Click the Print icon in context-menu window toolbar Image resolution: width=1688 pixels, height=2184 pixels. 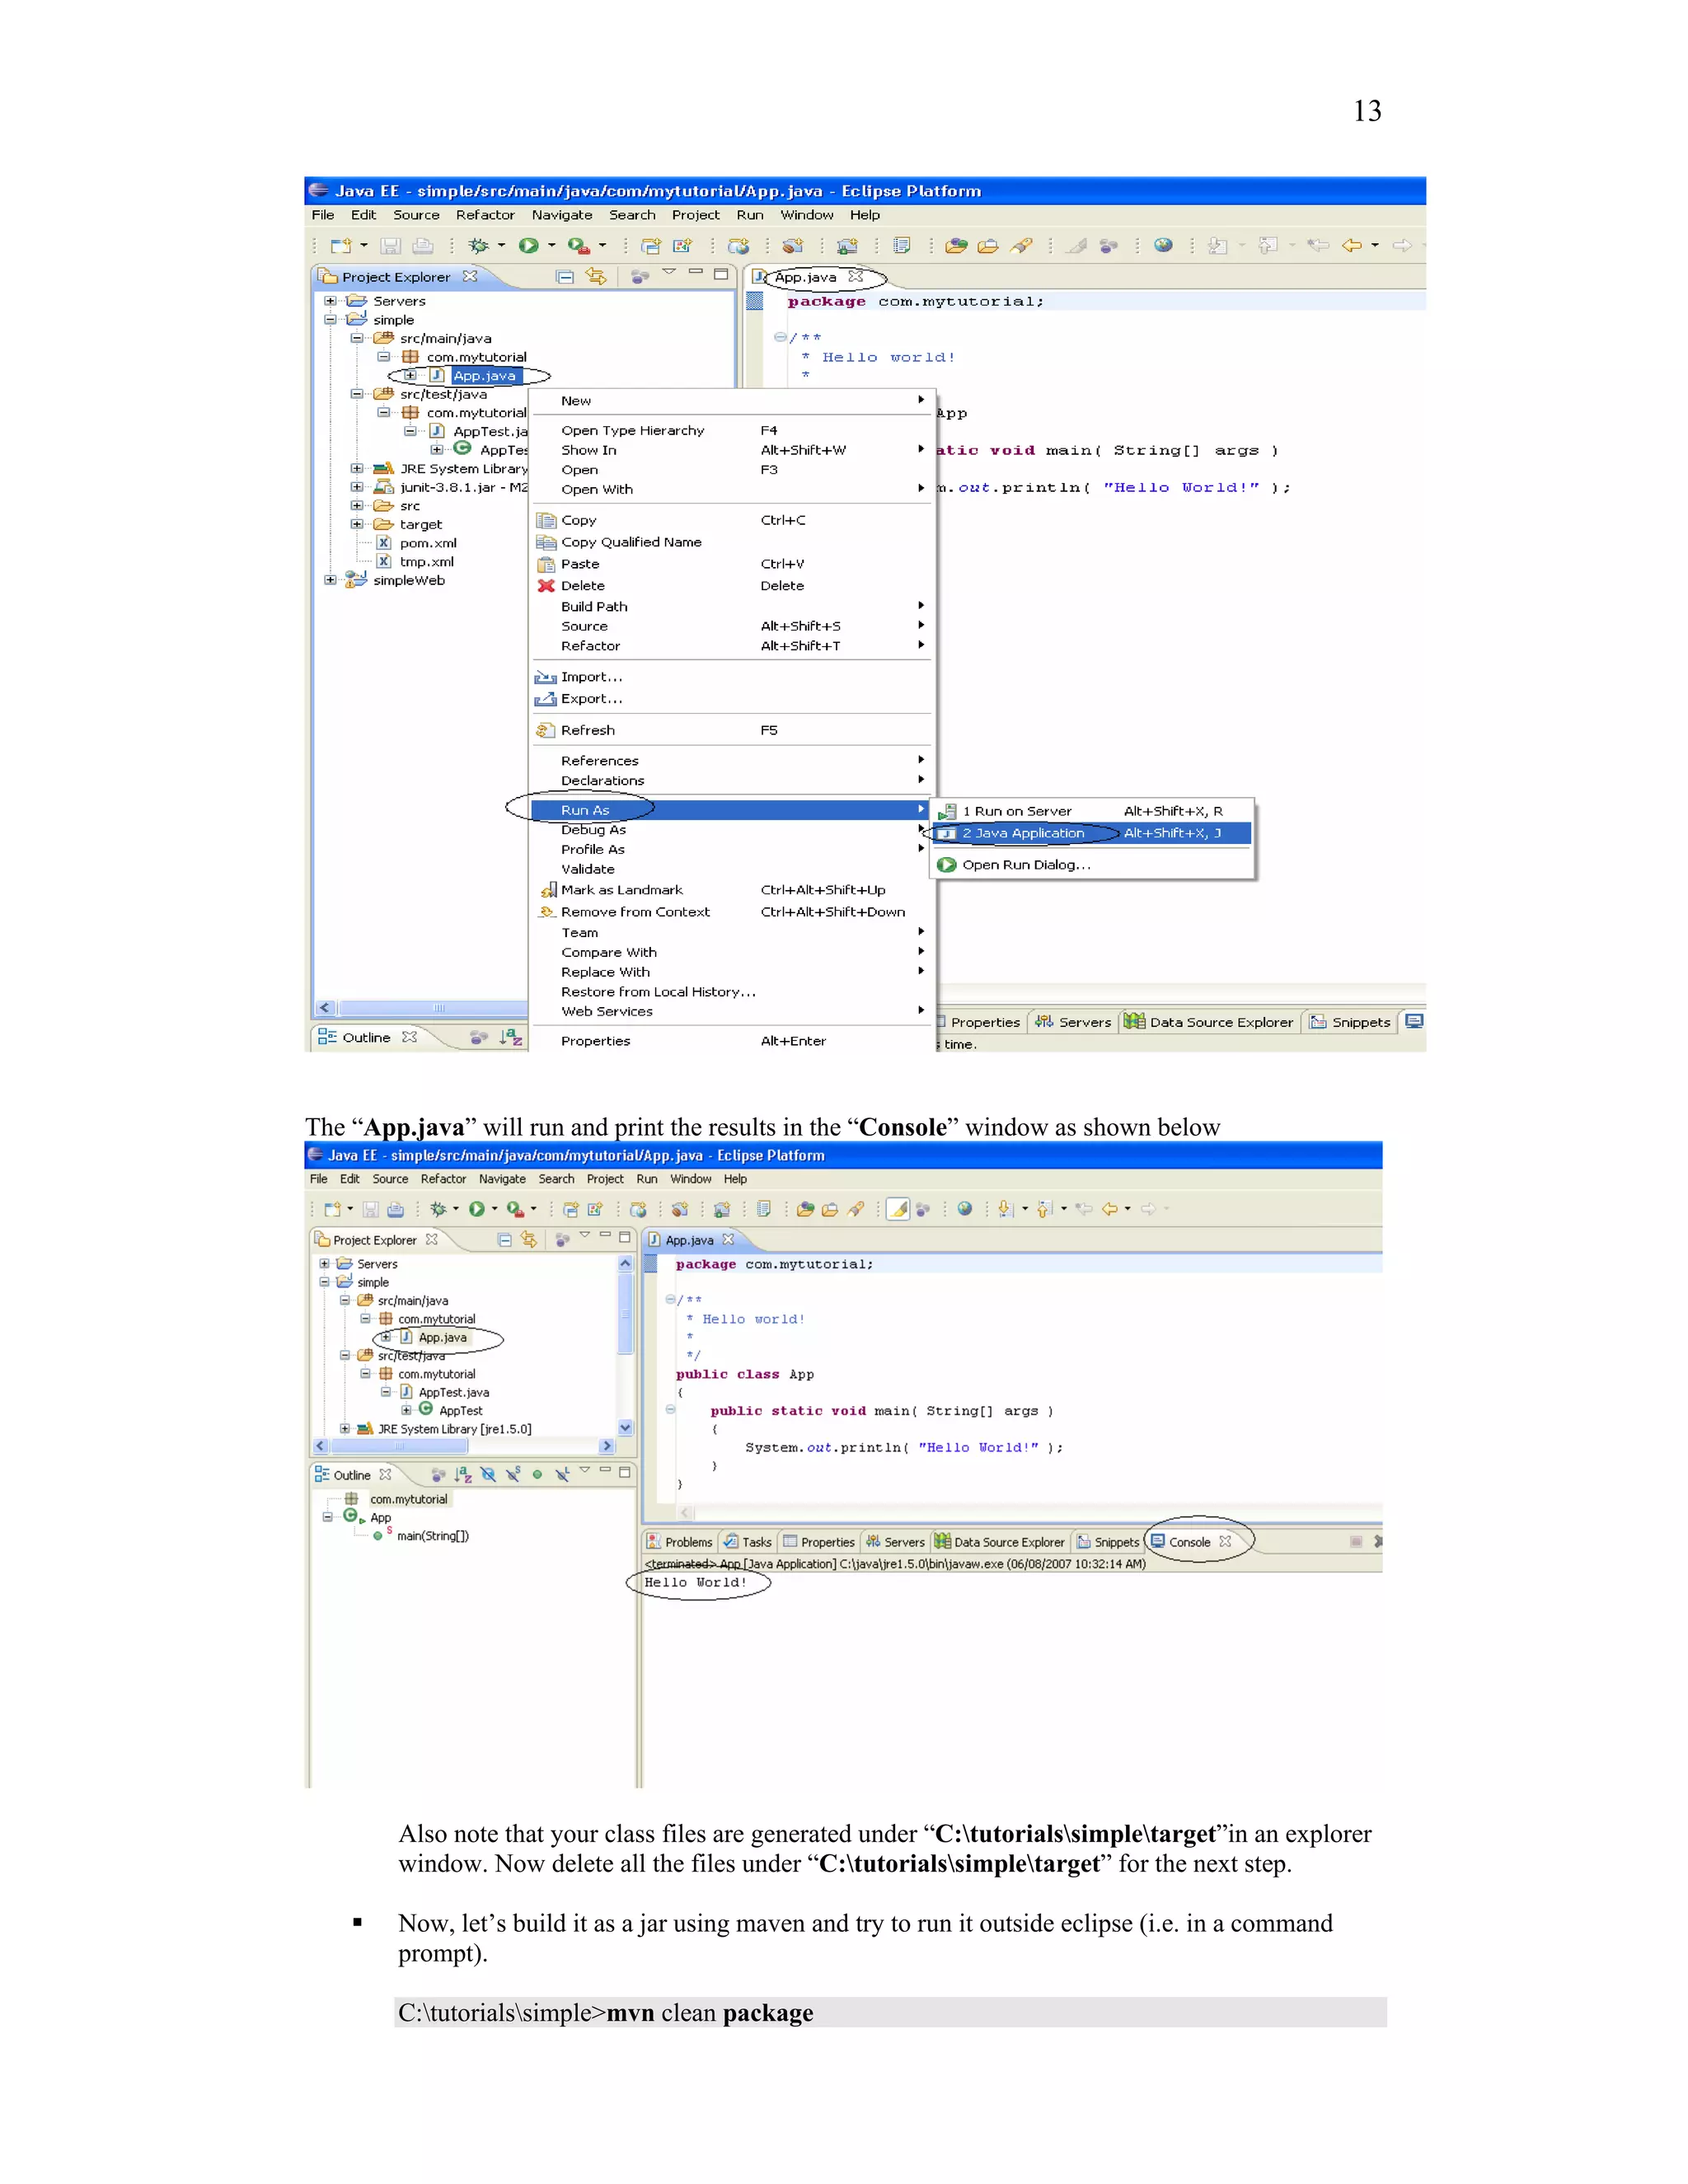pos(423,245)
